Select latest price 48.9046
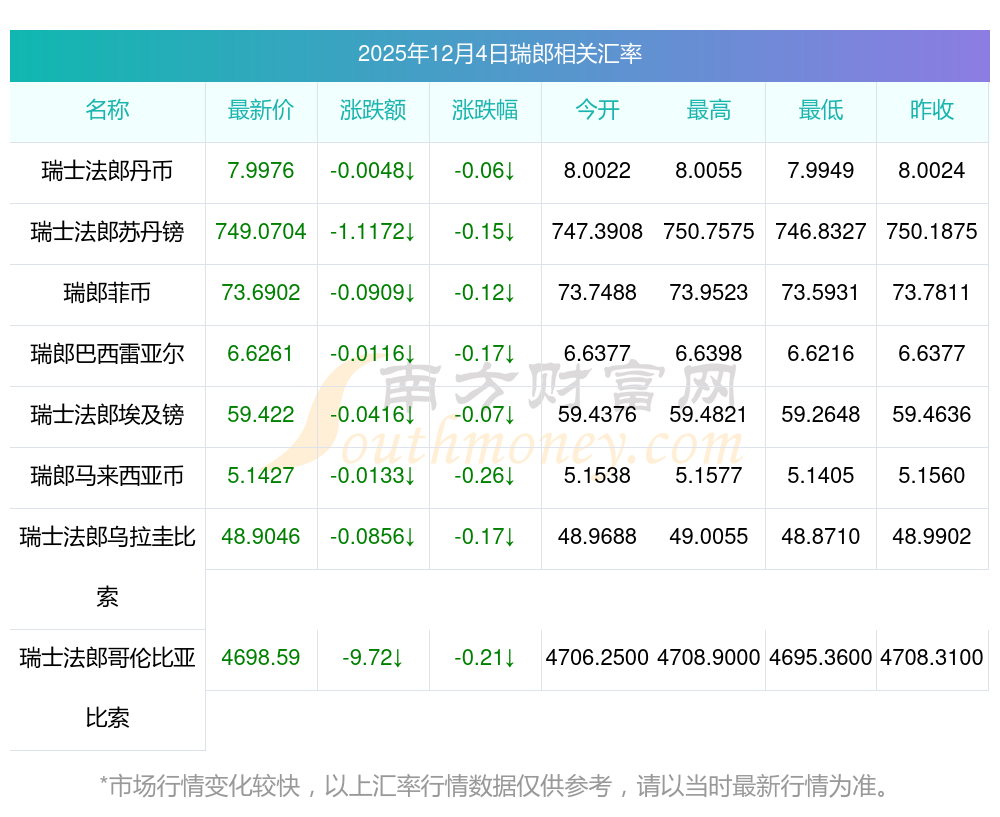Screen dimensions: 1000x817 pyautogui.click(x=261, y=536)
